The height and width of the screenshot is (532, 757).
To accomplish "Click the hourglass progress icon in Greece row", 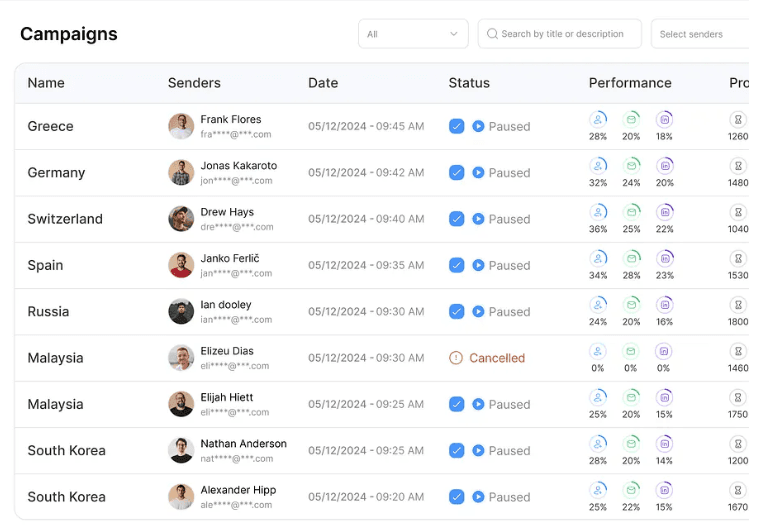I will (x=738, y=119).
